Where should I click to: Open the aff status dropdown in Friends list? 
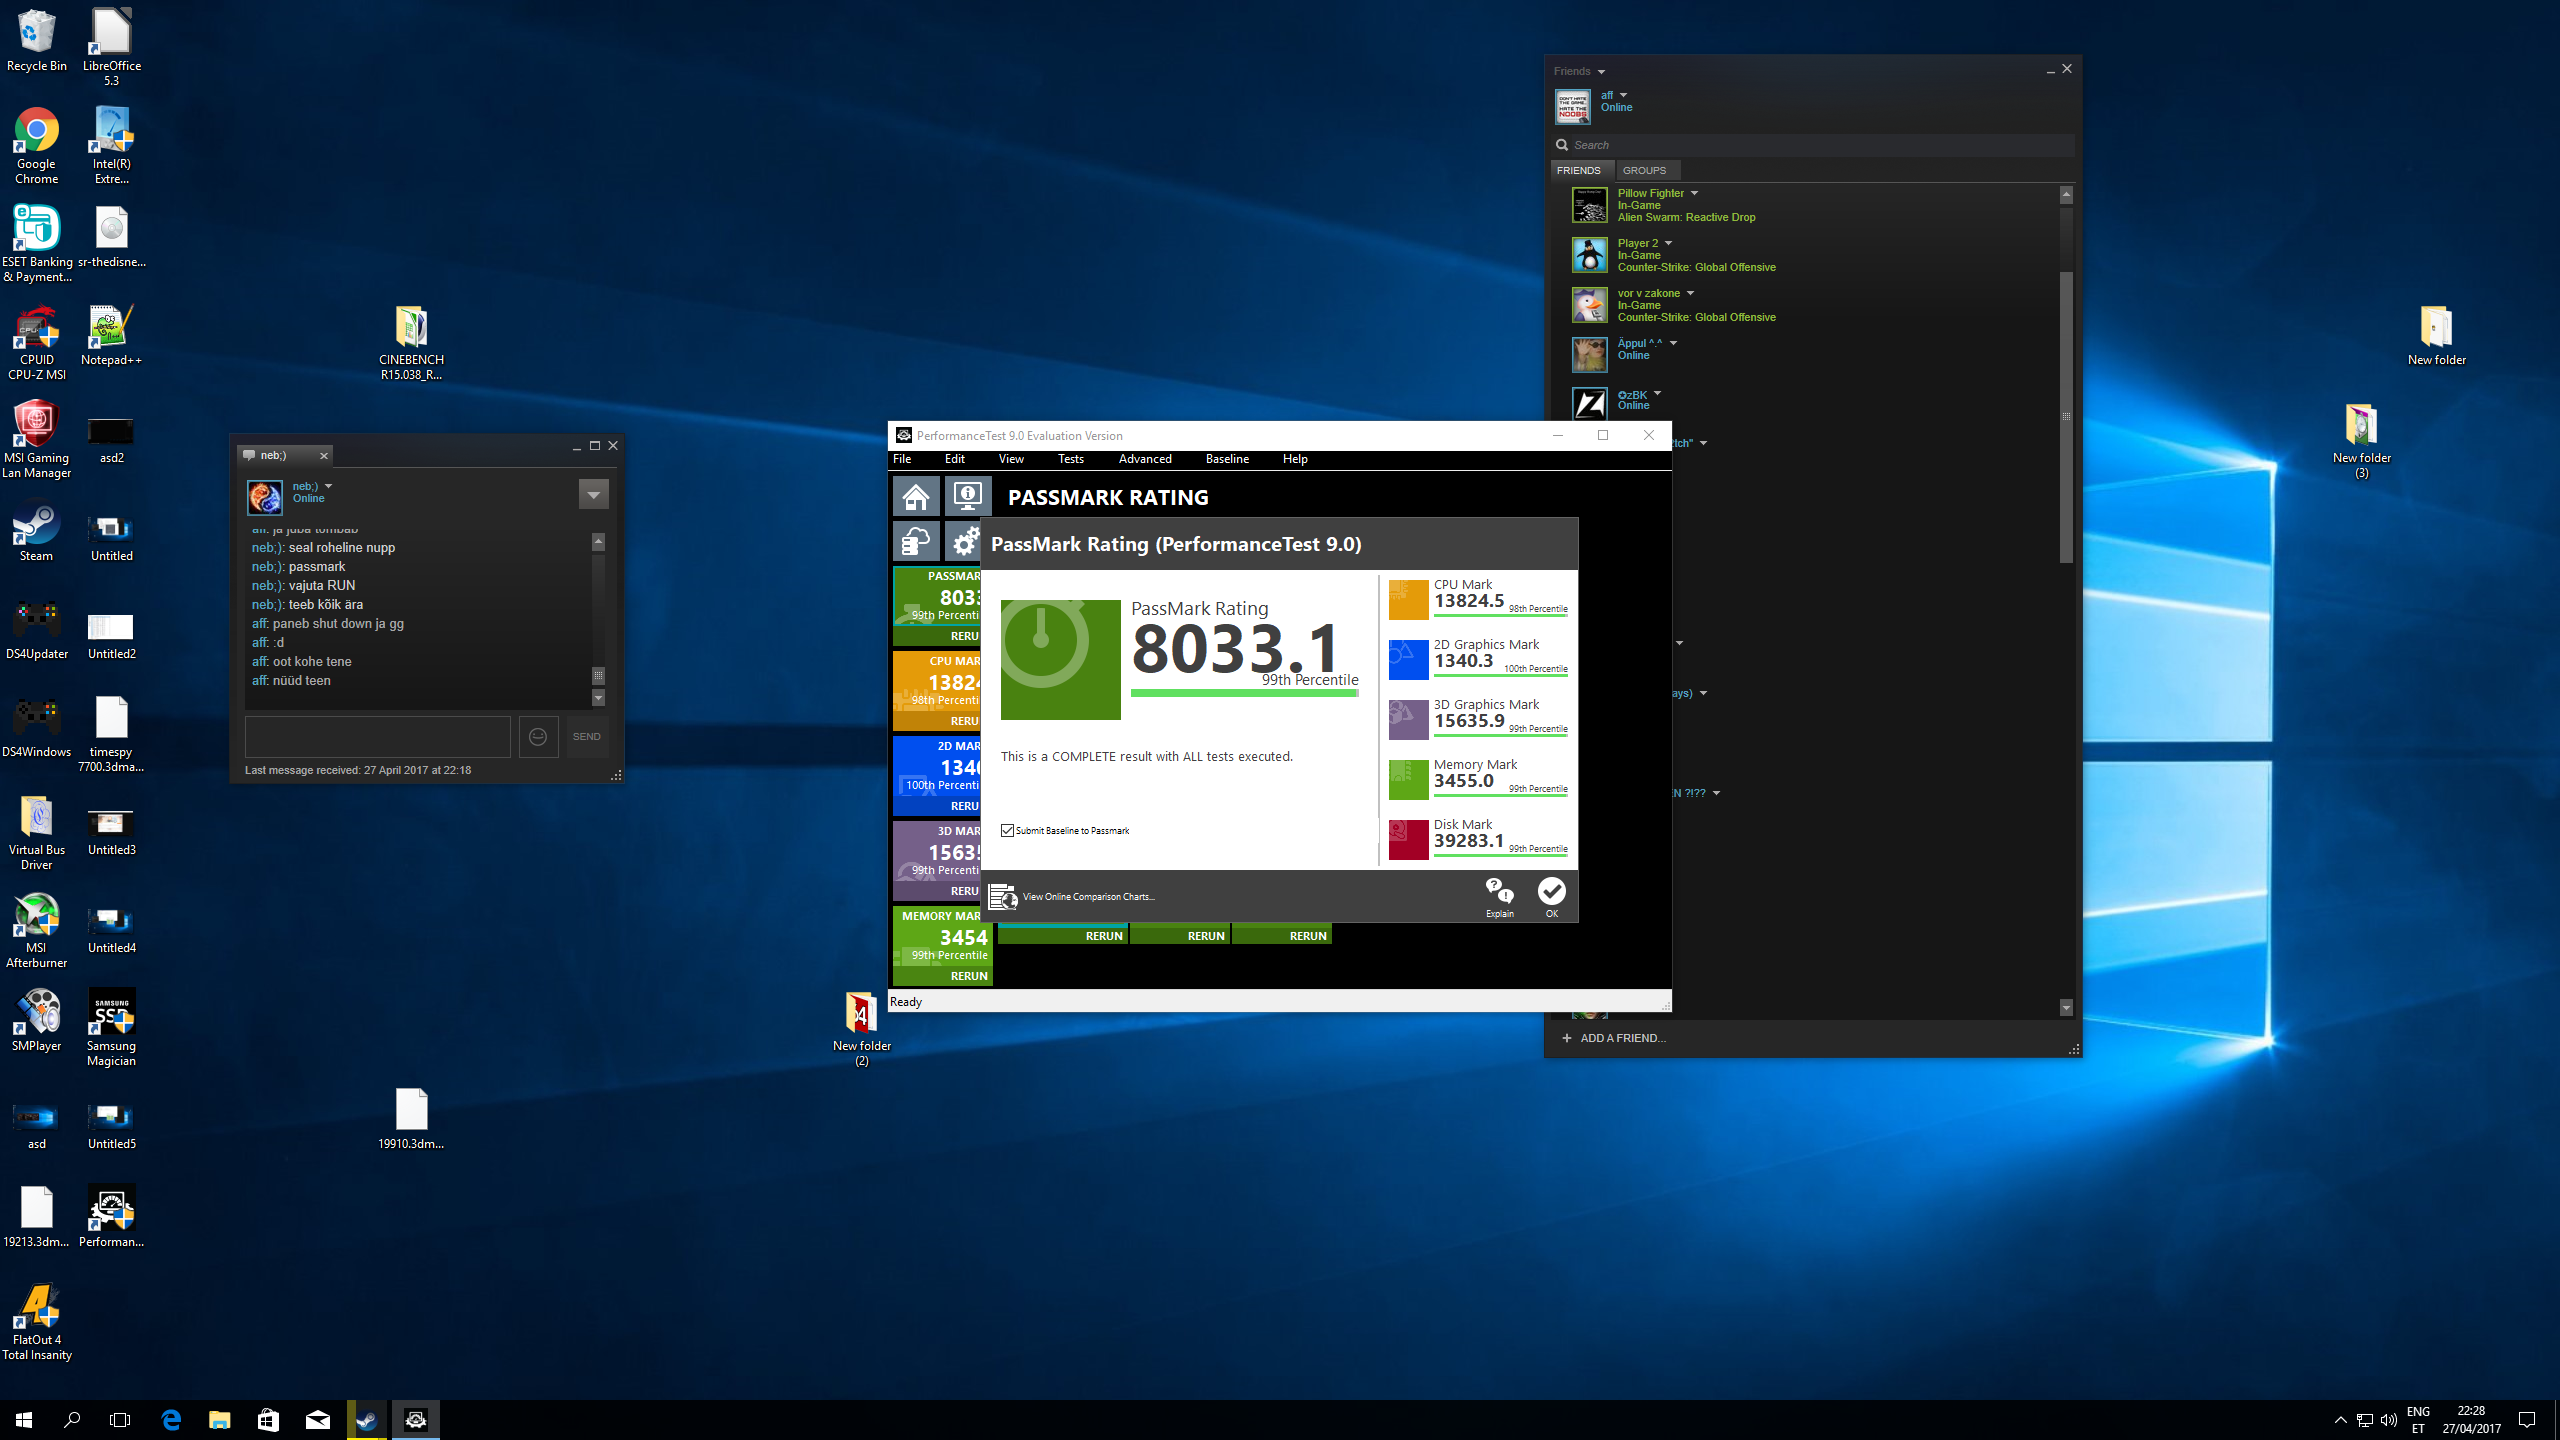[1623, 96]
